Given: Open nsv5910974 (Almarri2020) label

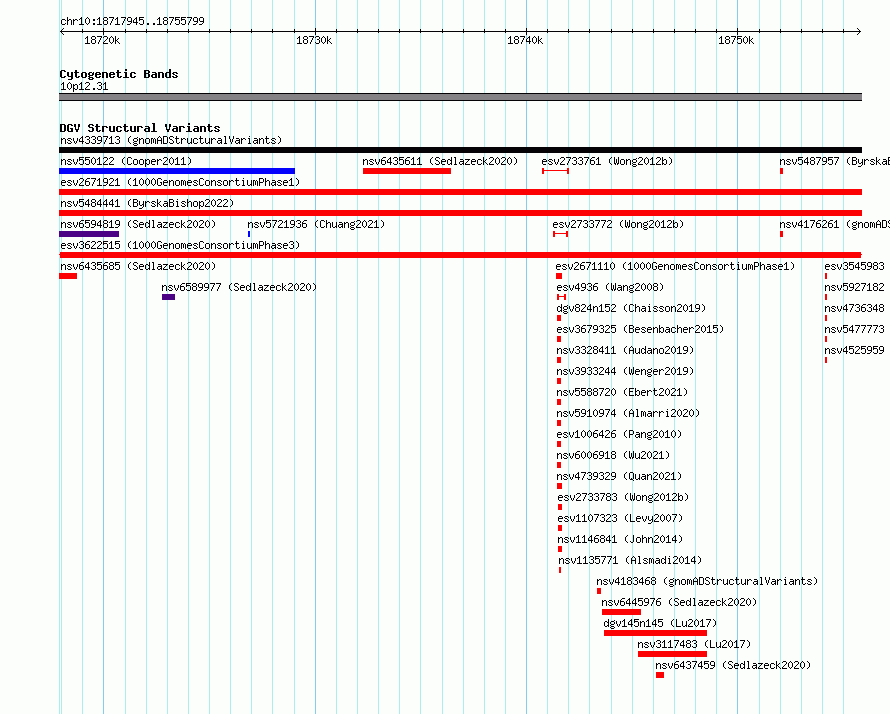Looking at the screenshot, I should point(628,413).
